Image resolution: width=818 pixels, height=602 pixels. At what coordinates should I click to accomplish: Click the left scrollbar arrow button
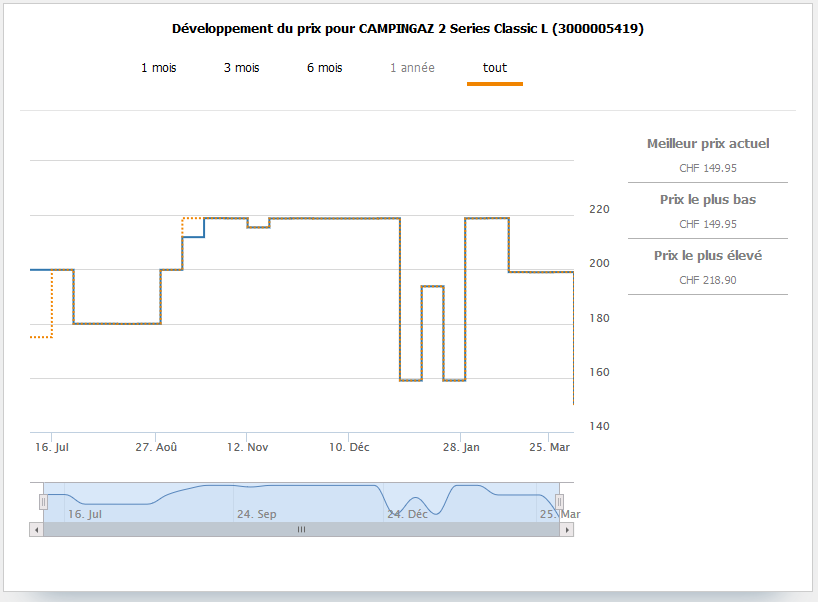click(37, 529)
